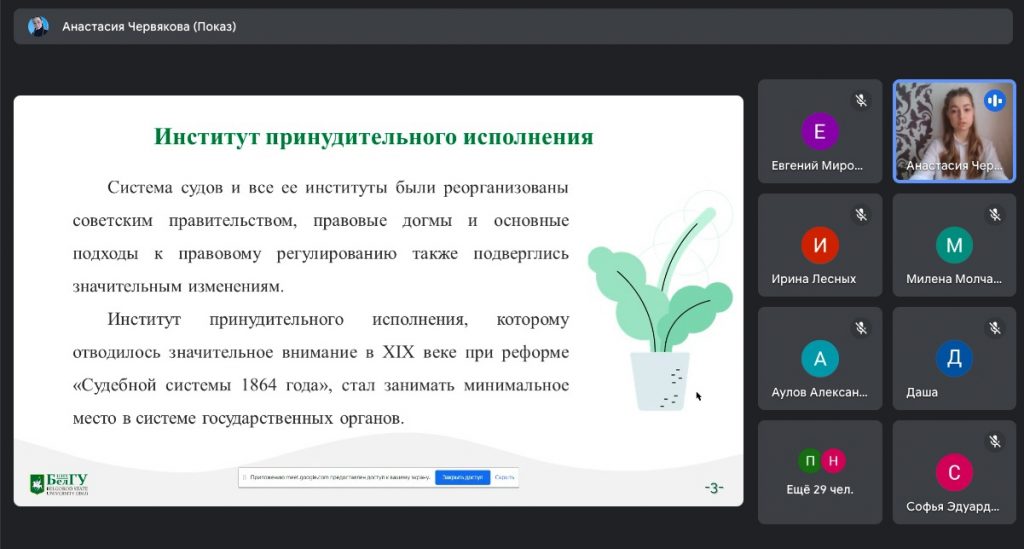Click the teal А avatar of Аулов
Viewport: 1024px width, 549px height.
(820, 358)
